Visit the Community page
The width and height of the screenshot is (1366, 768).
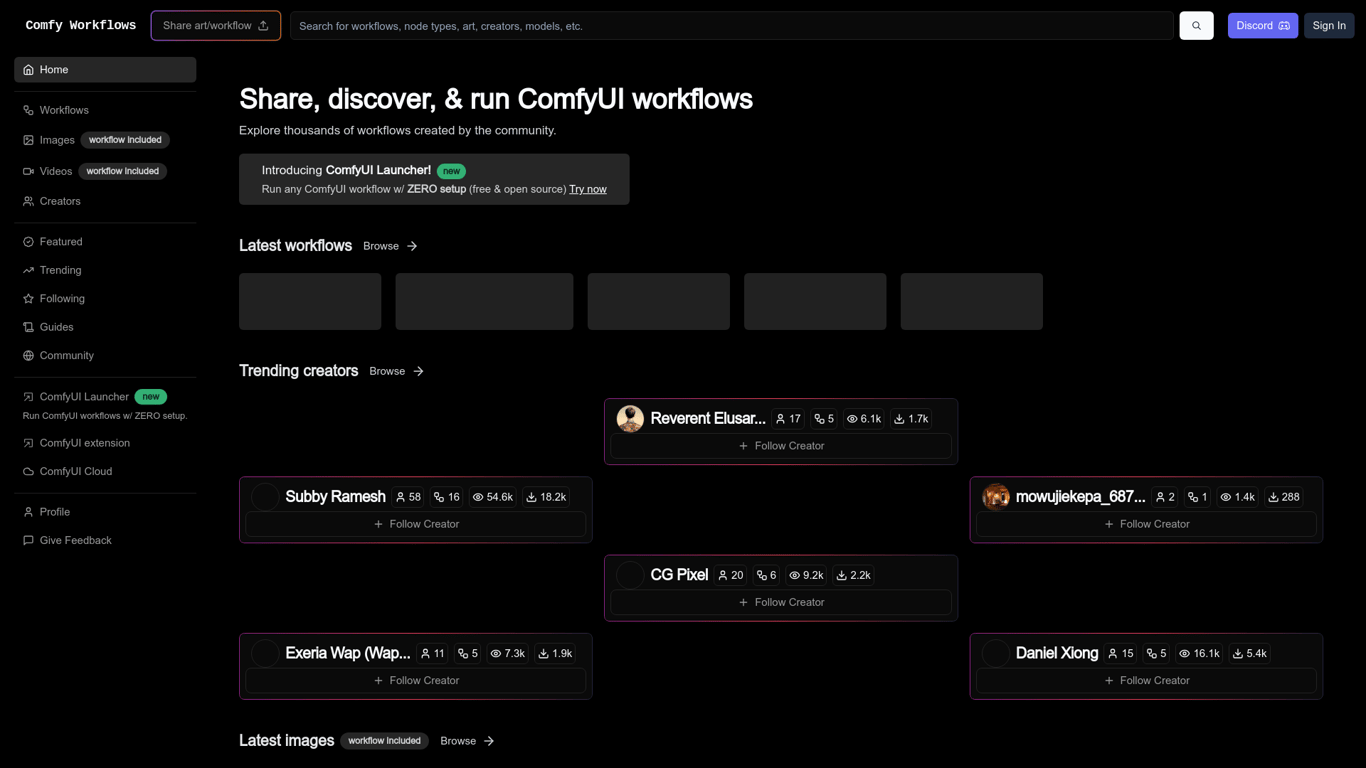[x=66, y=355]
